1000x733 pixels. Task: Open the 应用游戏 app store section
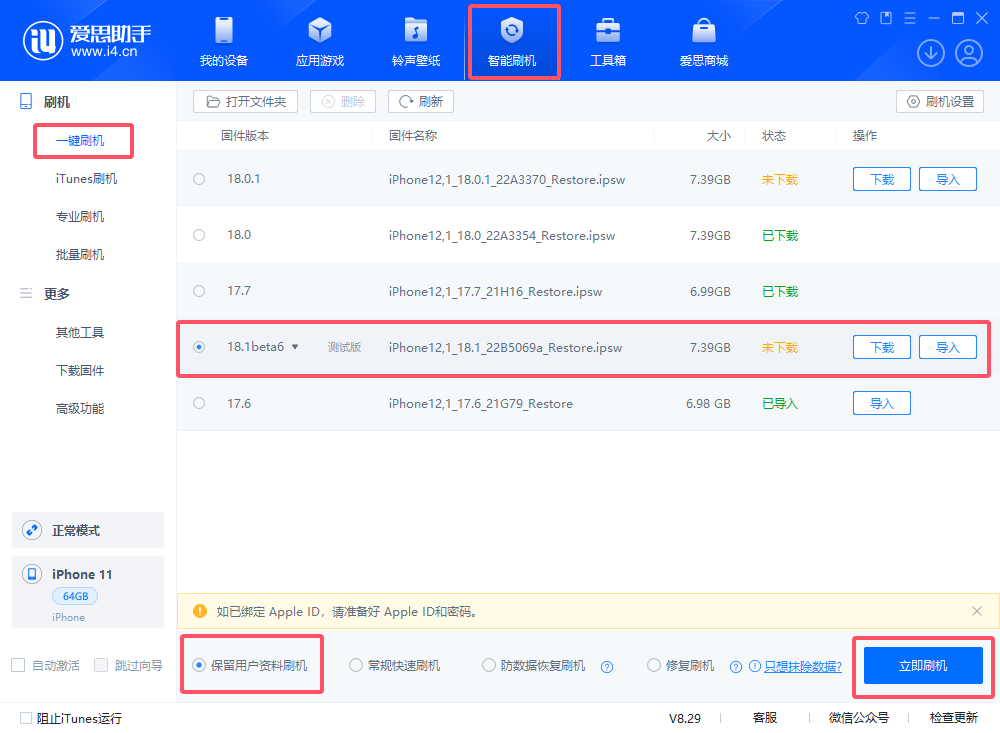pyautogui.click(x=319, y=40)
